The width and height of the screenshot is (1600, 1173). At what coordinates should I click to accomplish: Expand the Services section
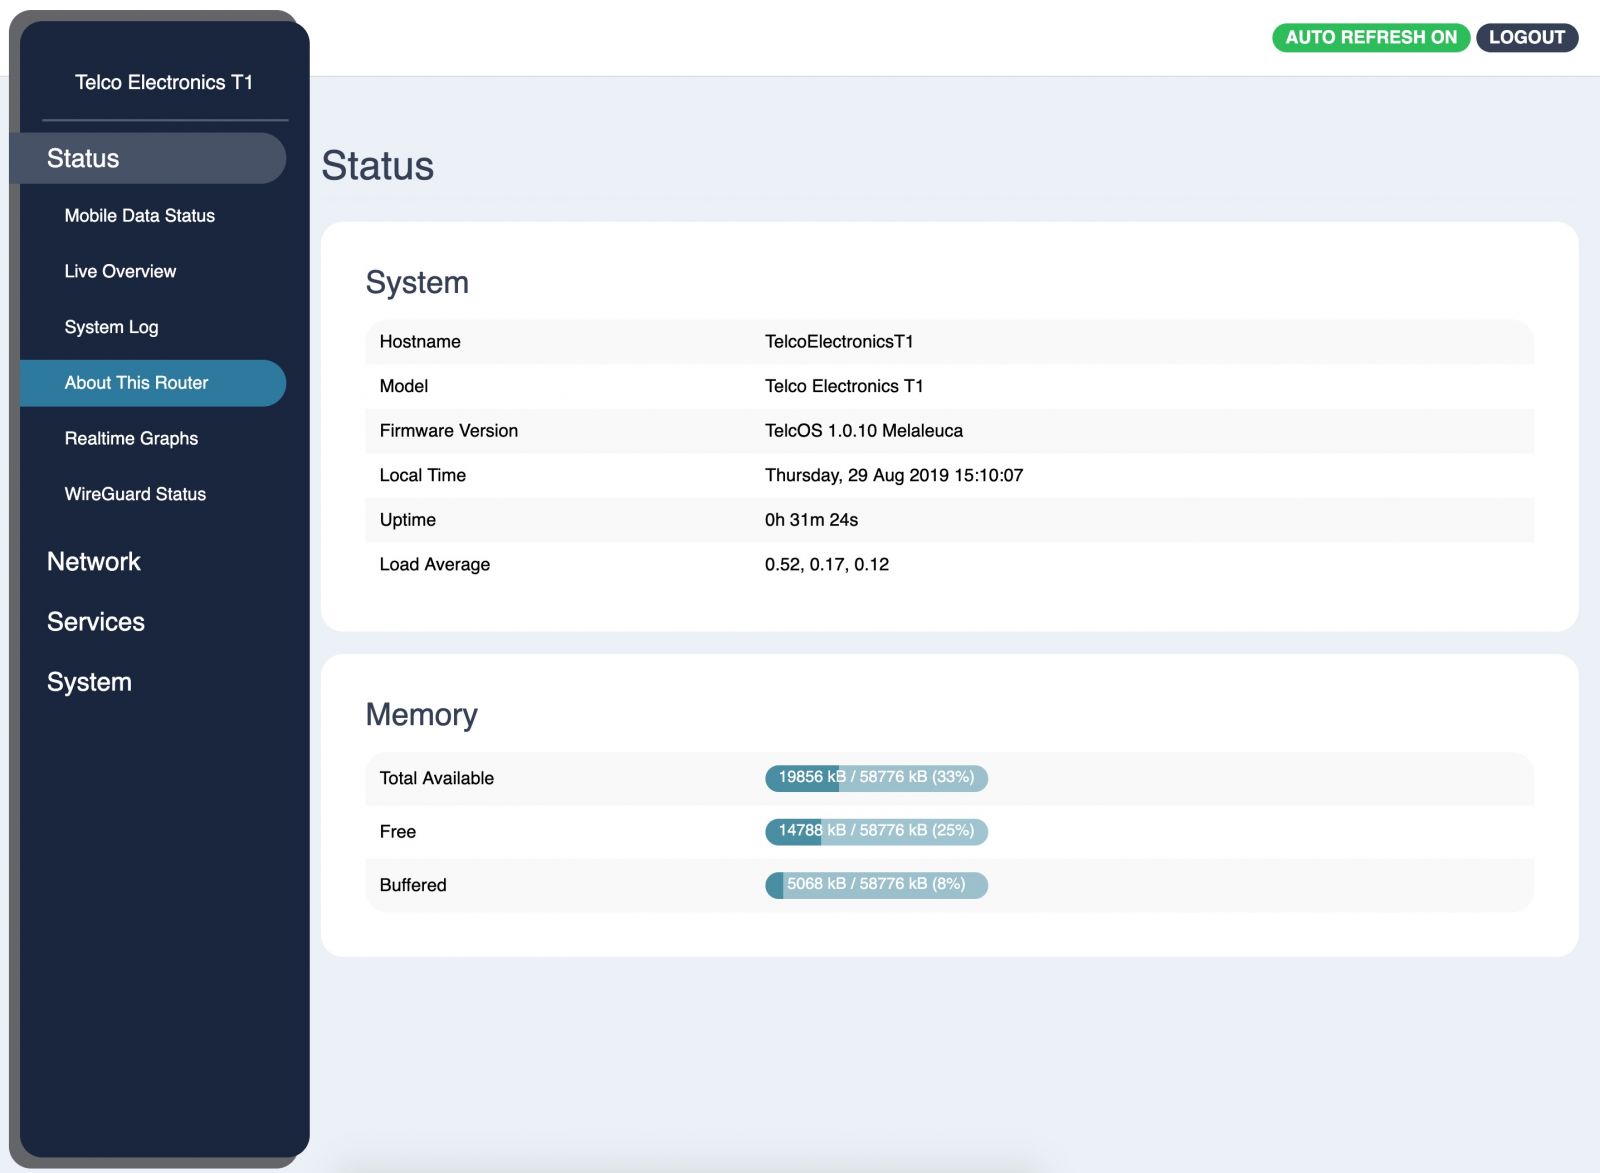pos(96,621)
